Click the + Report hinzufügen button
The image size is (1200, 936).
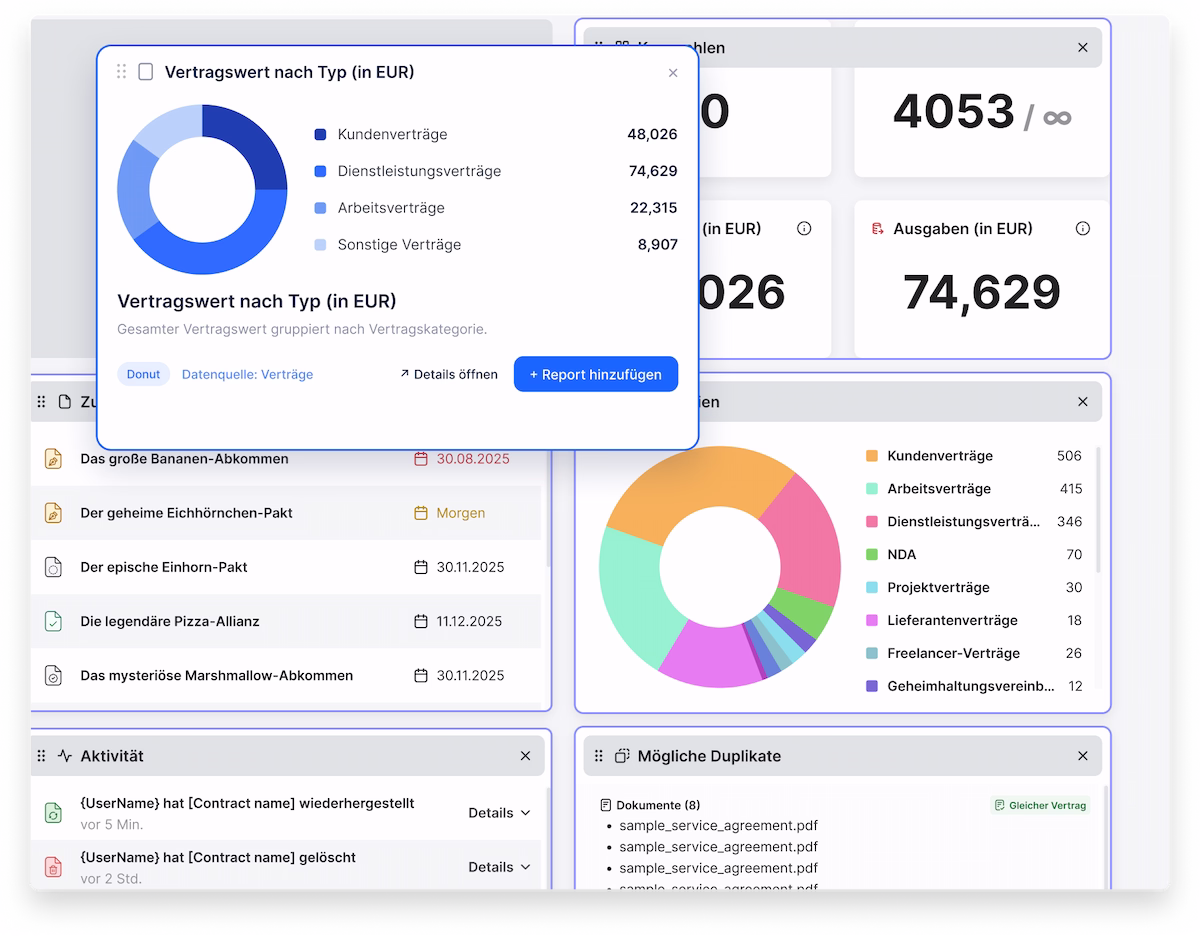coord(596,374)
